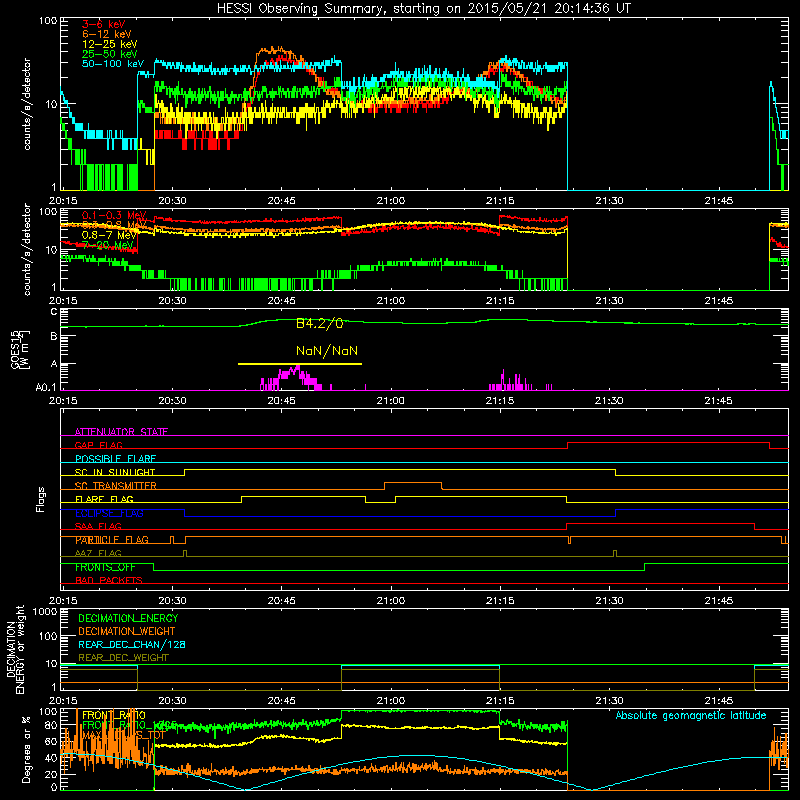Select the BAD_PACKETS flag label
800x800 pixels.
pos(109,580)
